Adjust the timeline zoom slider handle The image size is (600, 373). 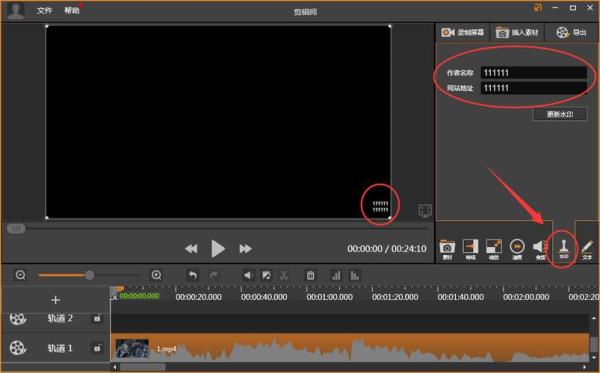pyautogui.click(x=90, y=275)
